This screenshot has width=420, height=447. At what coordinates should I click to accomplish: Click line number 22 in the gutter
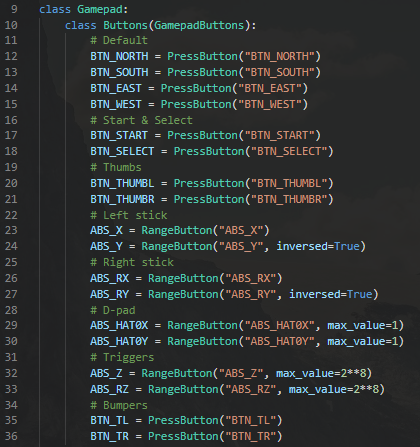11,215
